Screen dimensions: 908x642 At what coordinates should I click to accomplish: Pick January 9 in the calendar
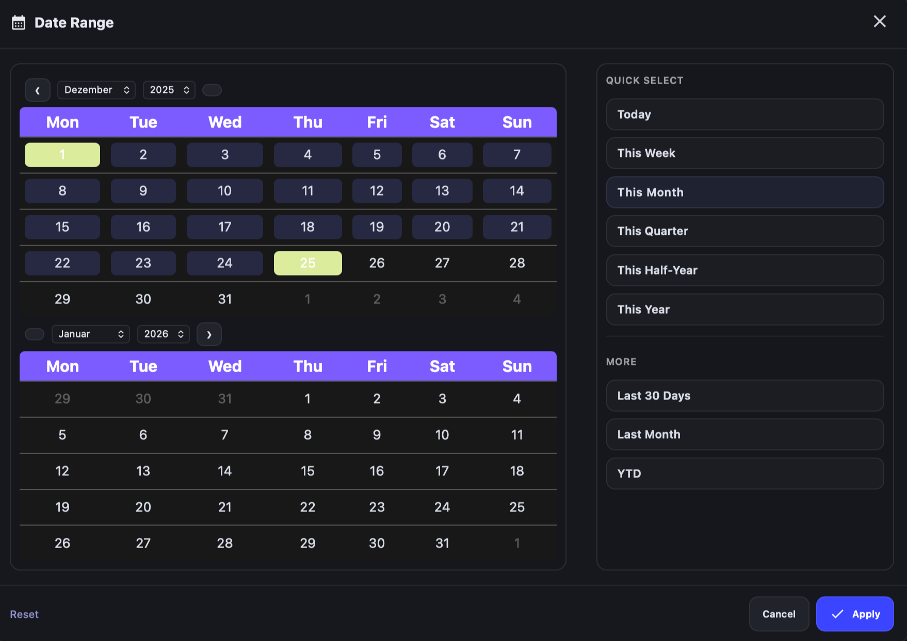click(377, 435)
